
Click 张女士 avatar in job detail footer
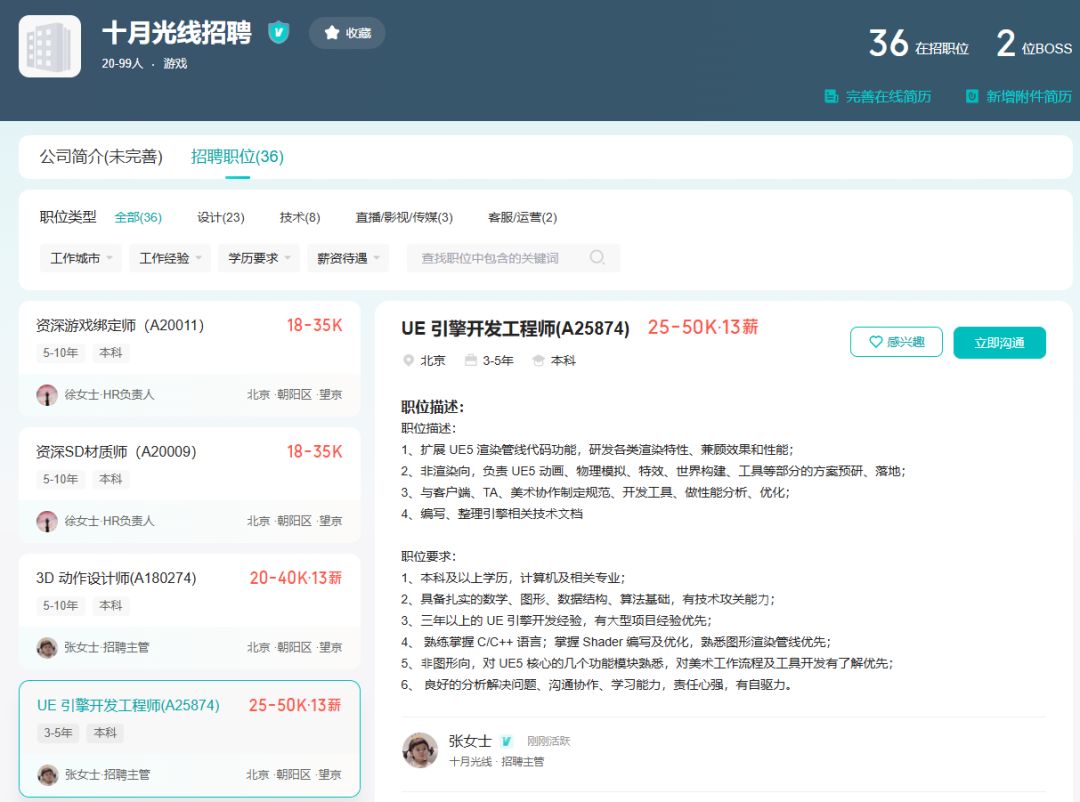coord(420,750)
